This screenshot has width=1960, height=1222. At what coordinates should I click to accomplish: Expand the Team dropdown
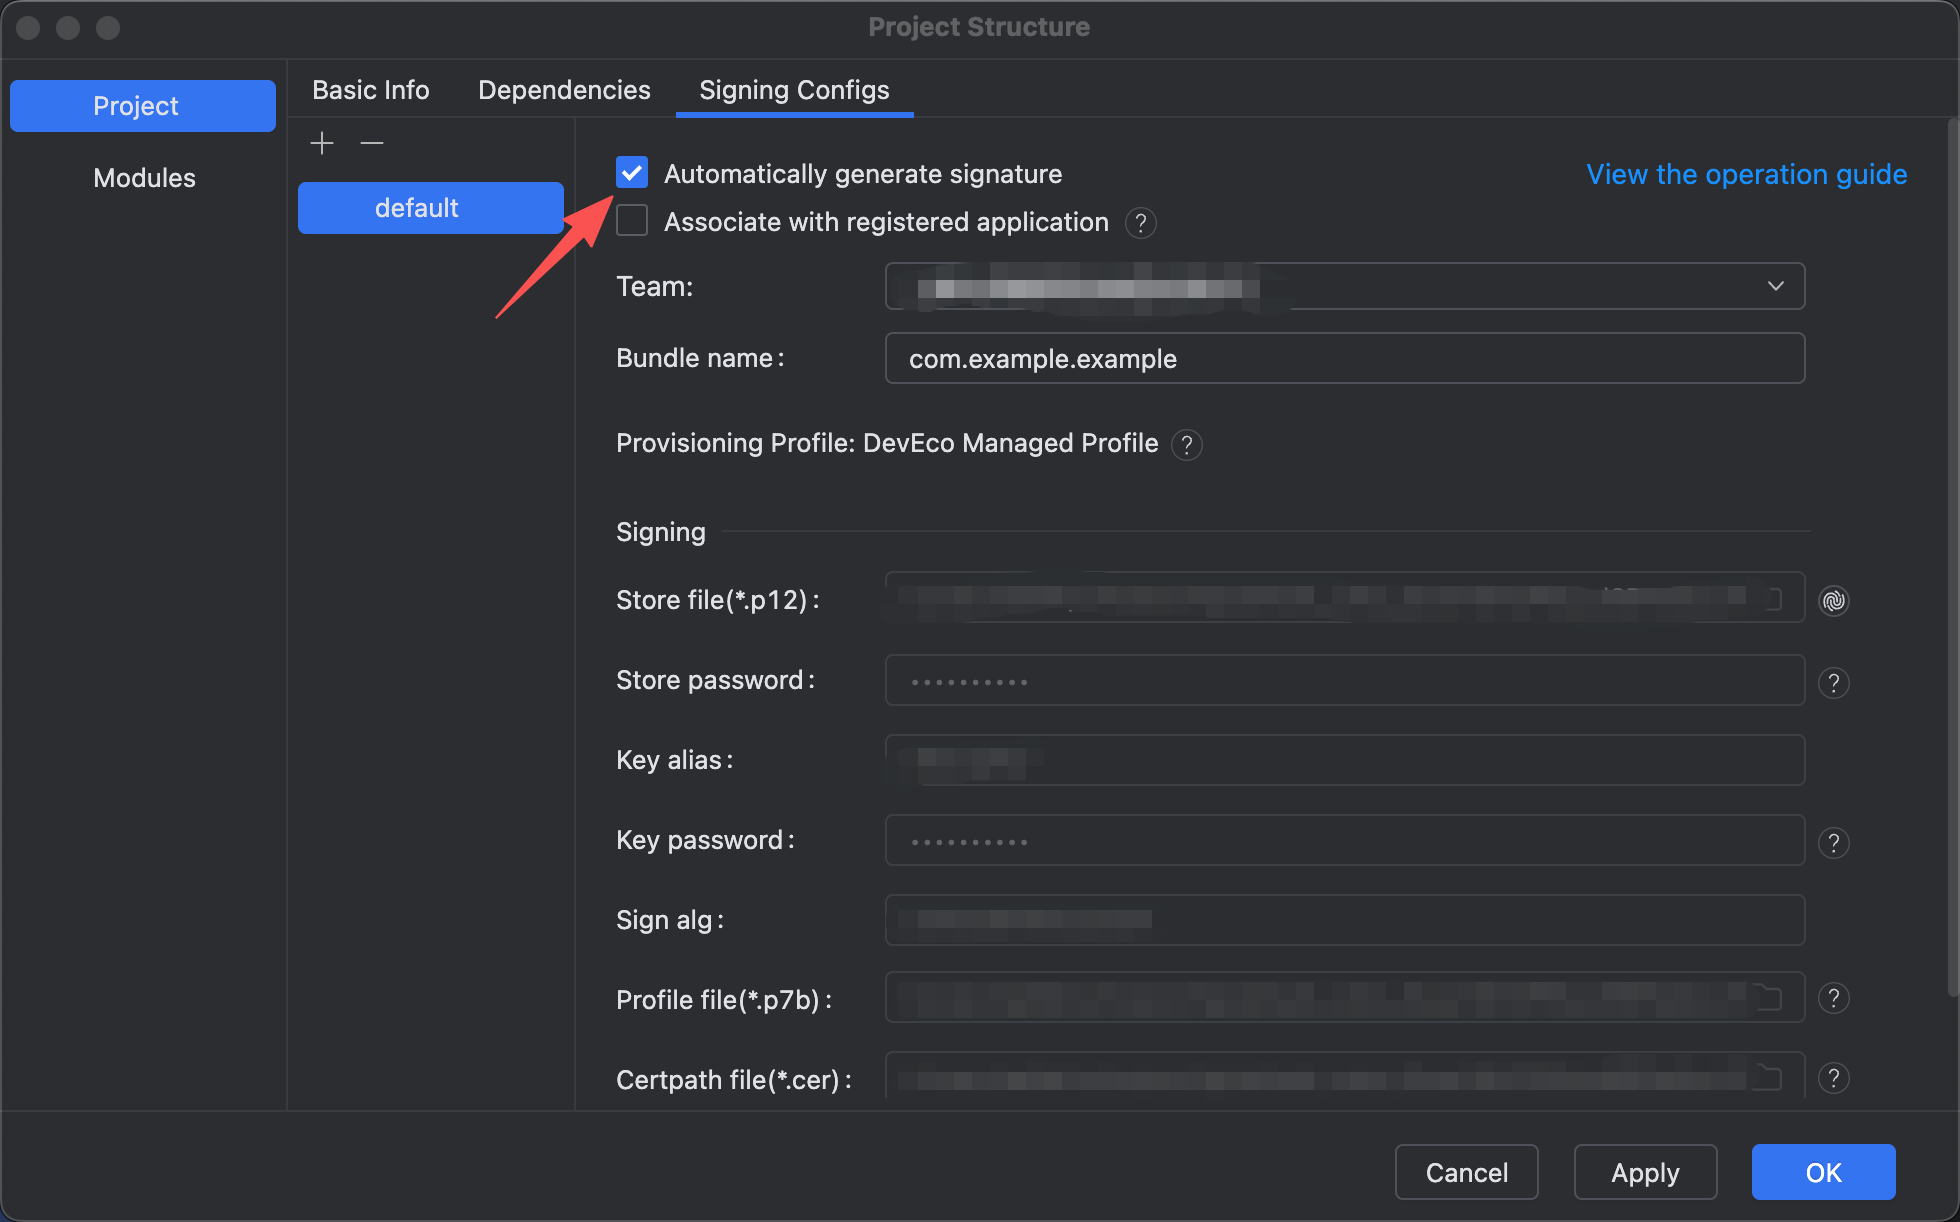click(1775, 286)
